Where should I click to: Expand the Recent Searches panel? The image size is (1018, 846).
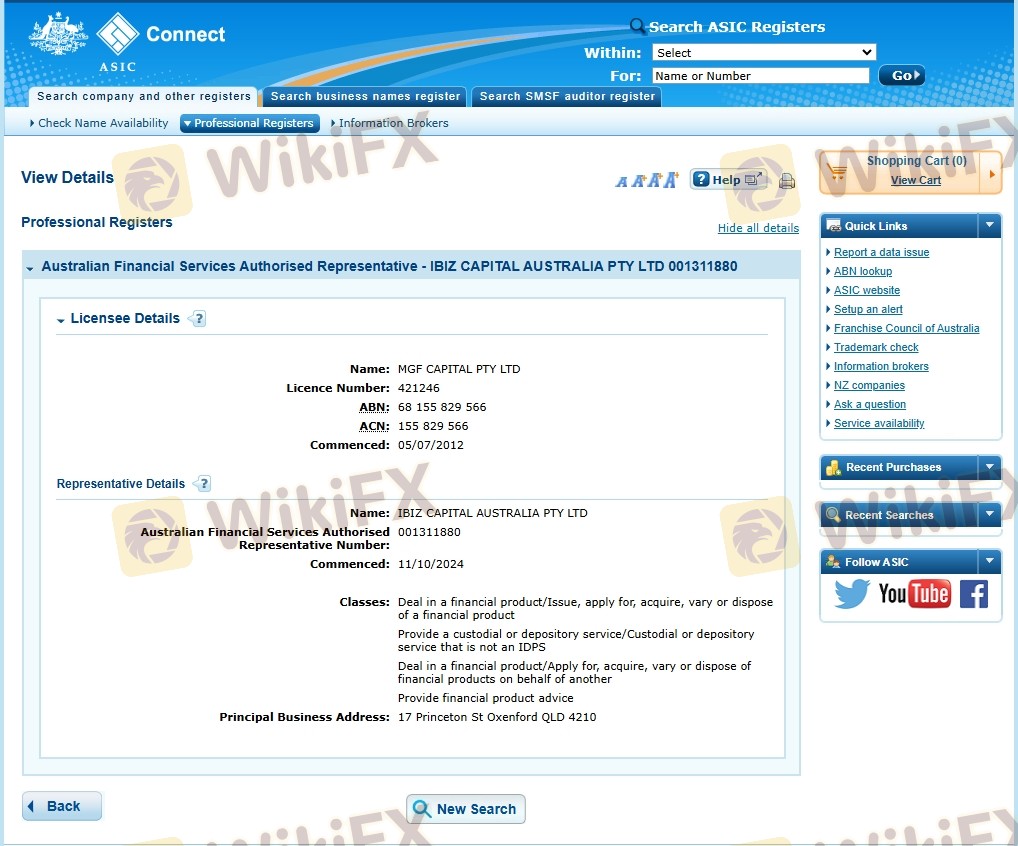(989, 515)
